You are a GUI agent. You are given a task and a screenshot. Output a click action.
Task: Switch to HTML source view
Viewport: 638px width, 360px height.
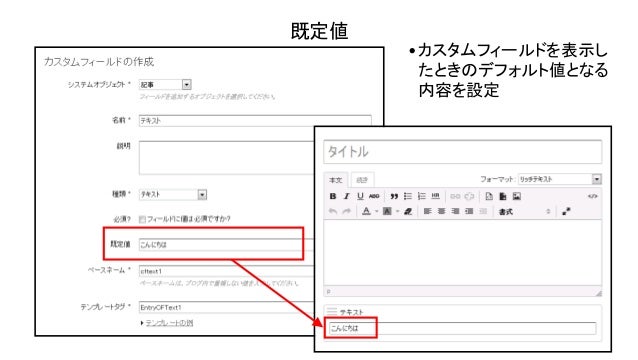tap(592, 196)
